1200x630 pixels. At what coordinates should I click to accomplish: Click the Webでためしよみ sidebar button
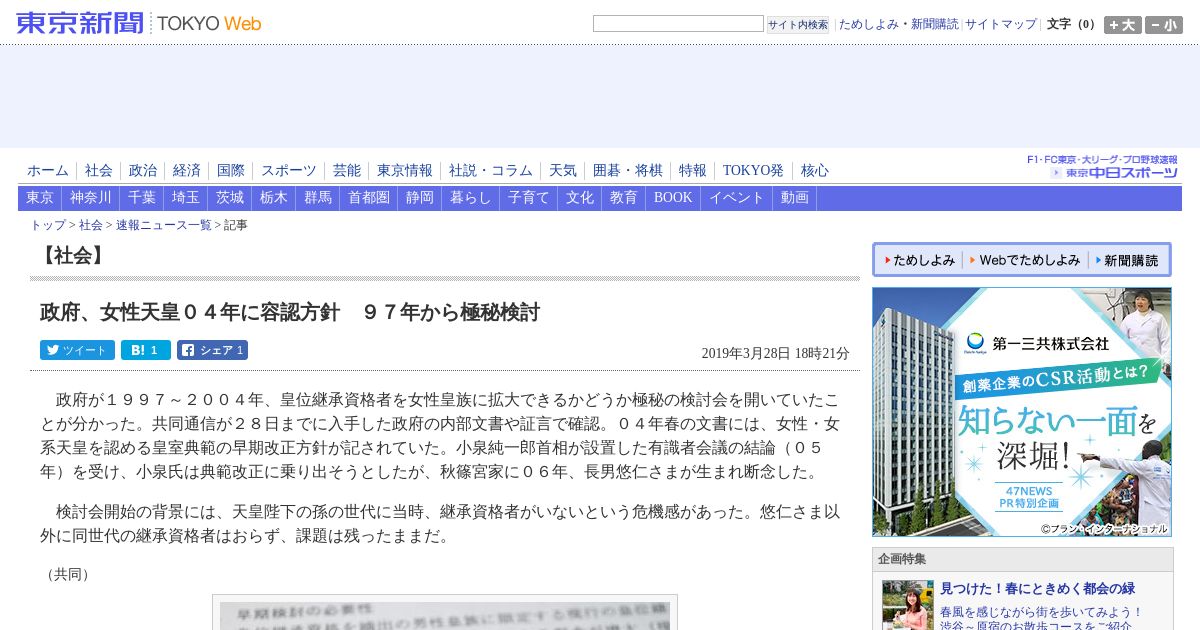[x=1025, y=260]
